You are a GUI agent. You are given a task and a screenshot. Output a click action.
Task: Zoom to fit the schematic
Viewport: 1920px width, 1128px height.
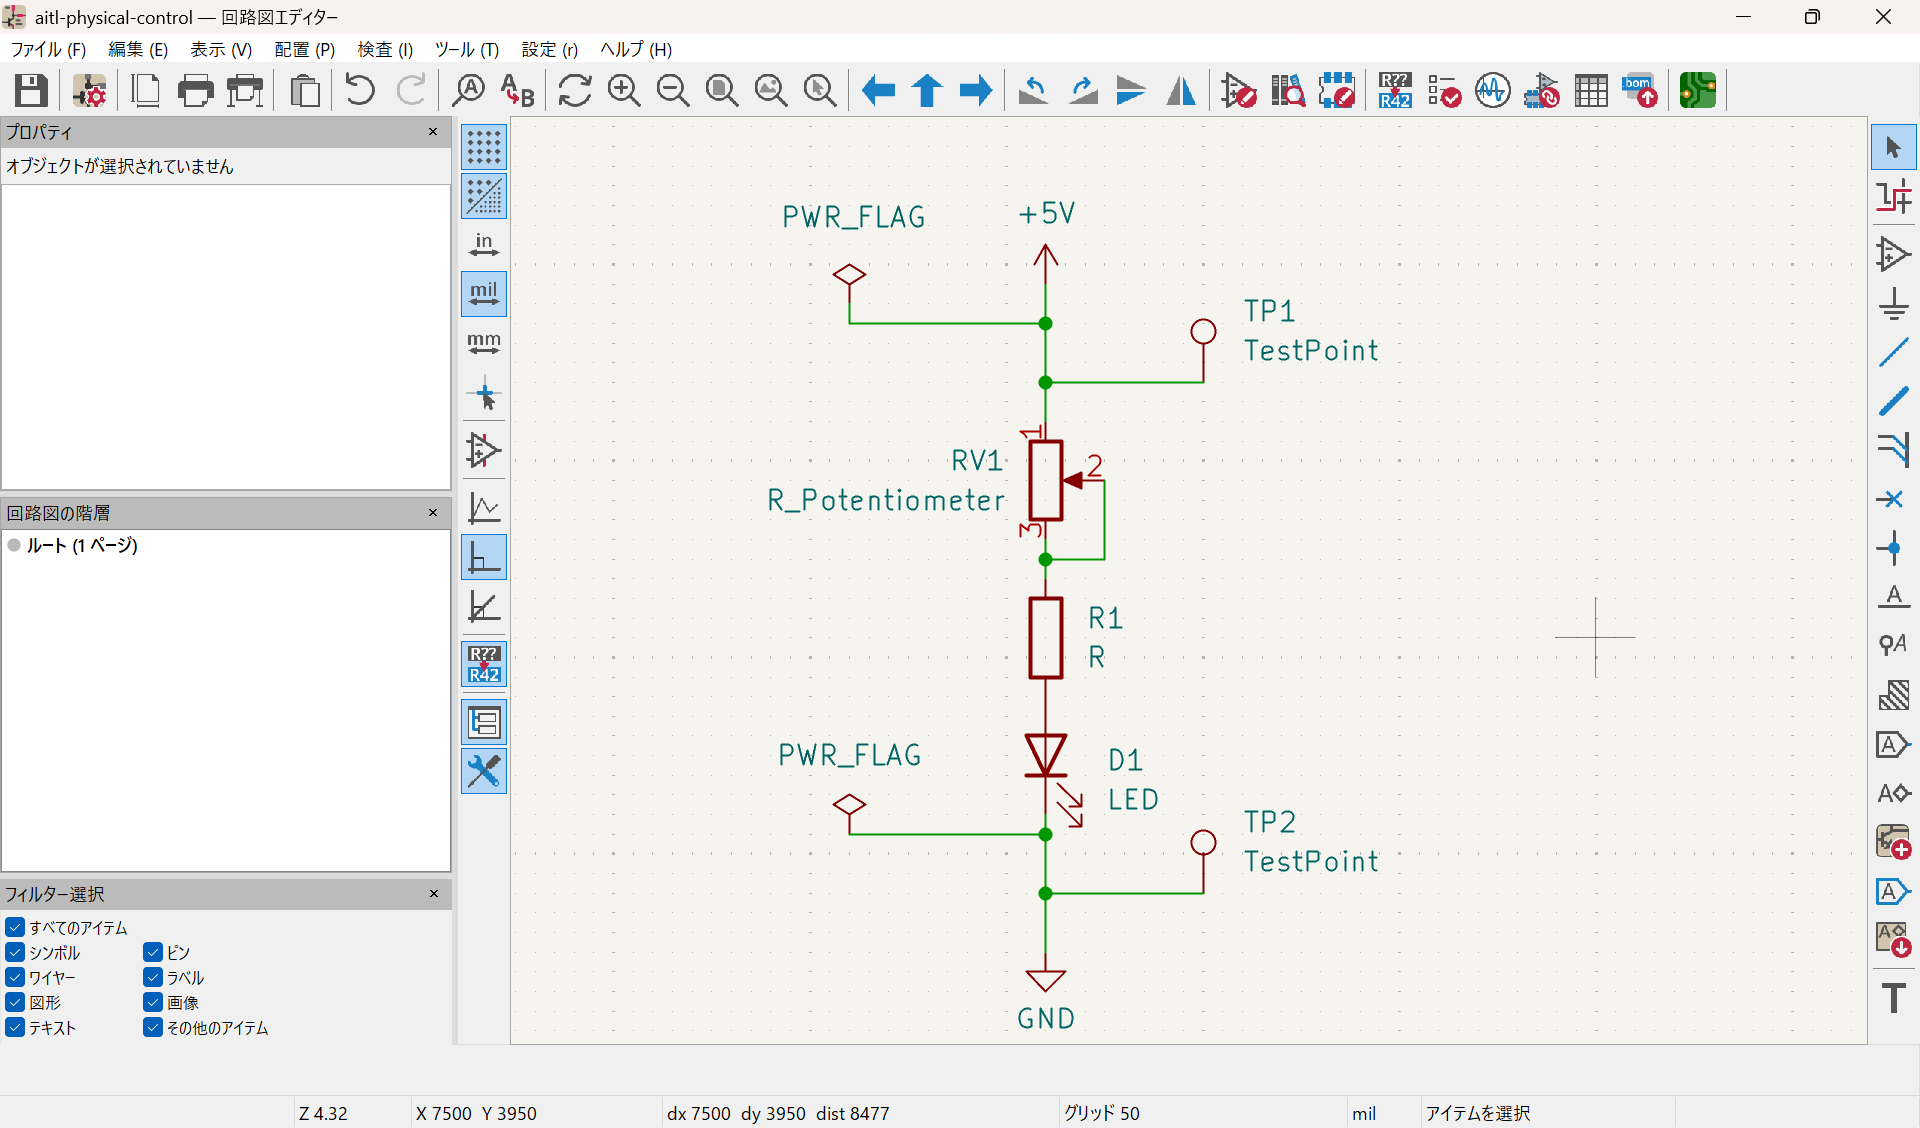point(720,90)
